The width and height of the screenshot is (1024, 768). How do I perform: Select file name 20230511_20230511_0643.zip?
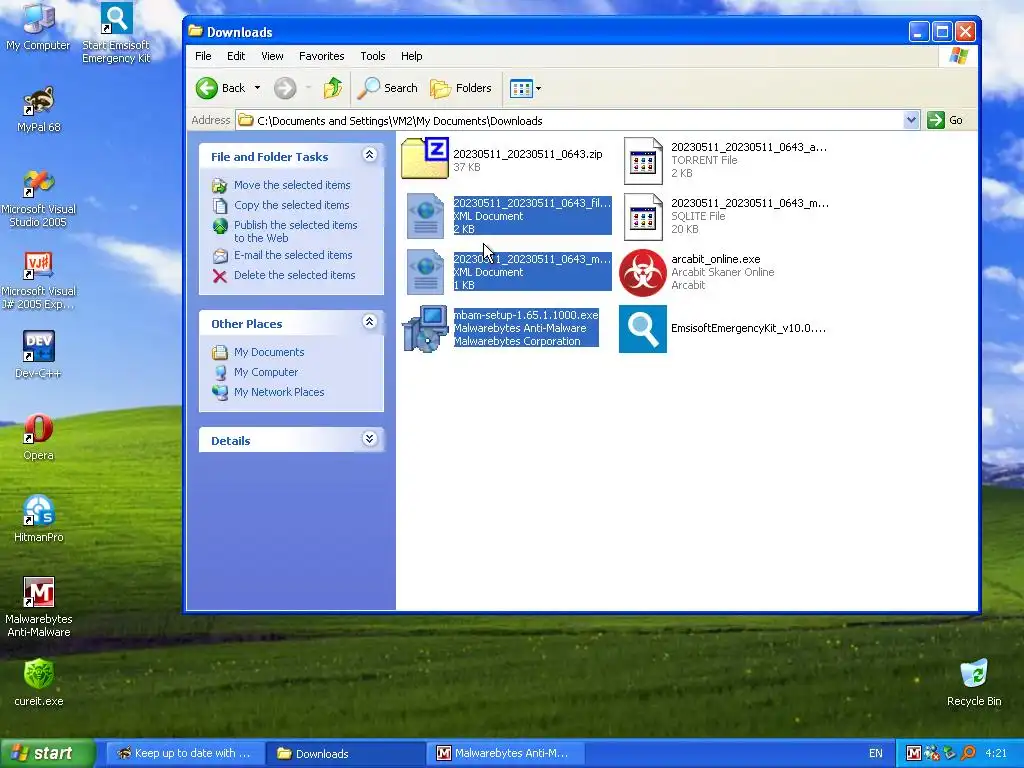click(x=528, y=154)
